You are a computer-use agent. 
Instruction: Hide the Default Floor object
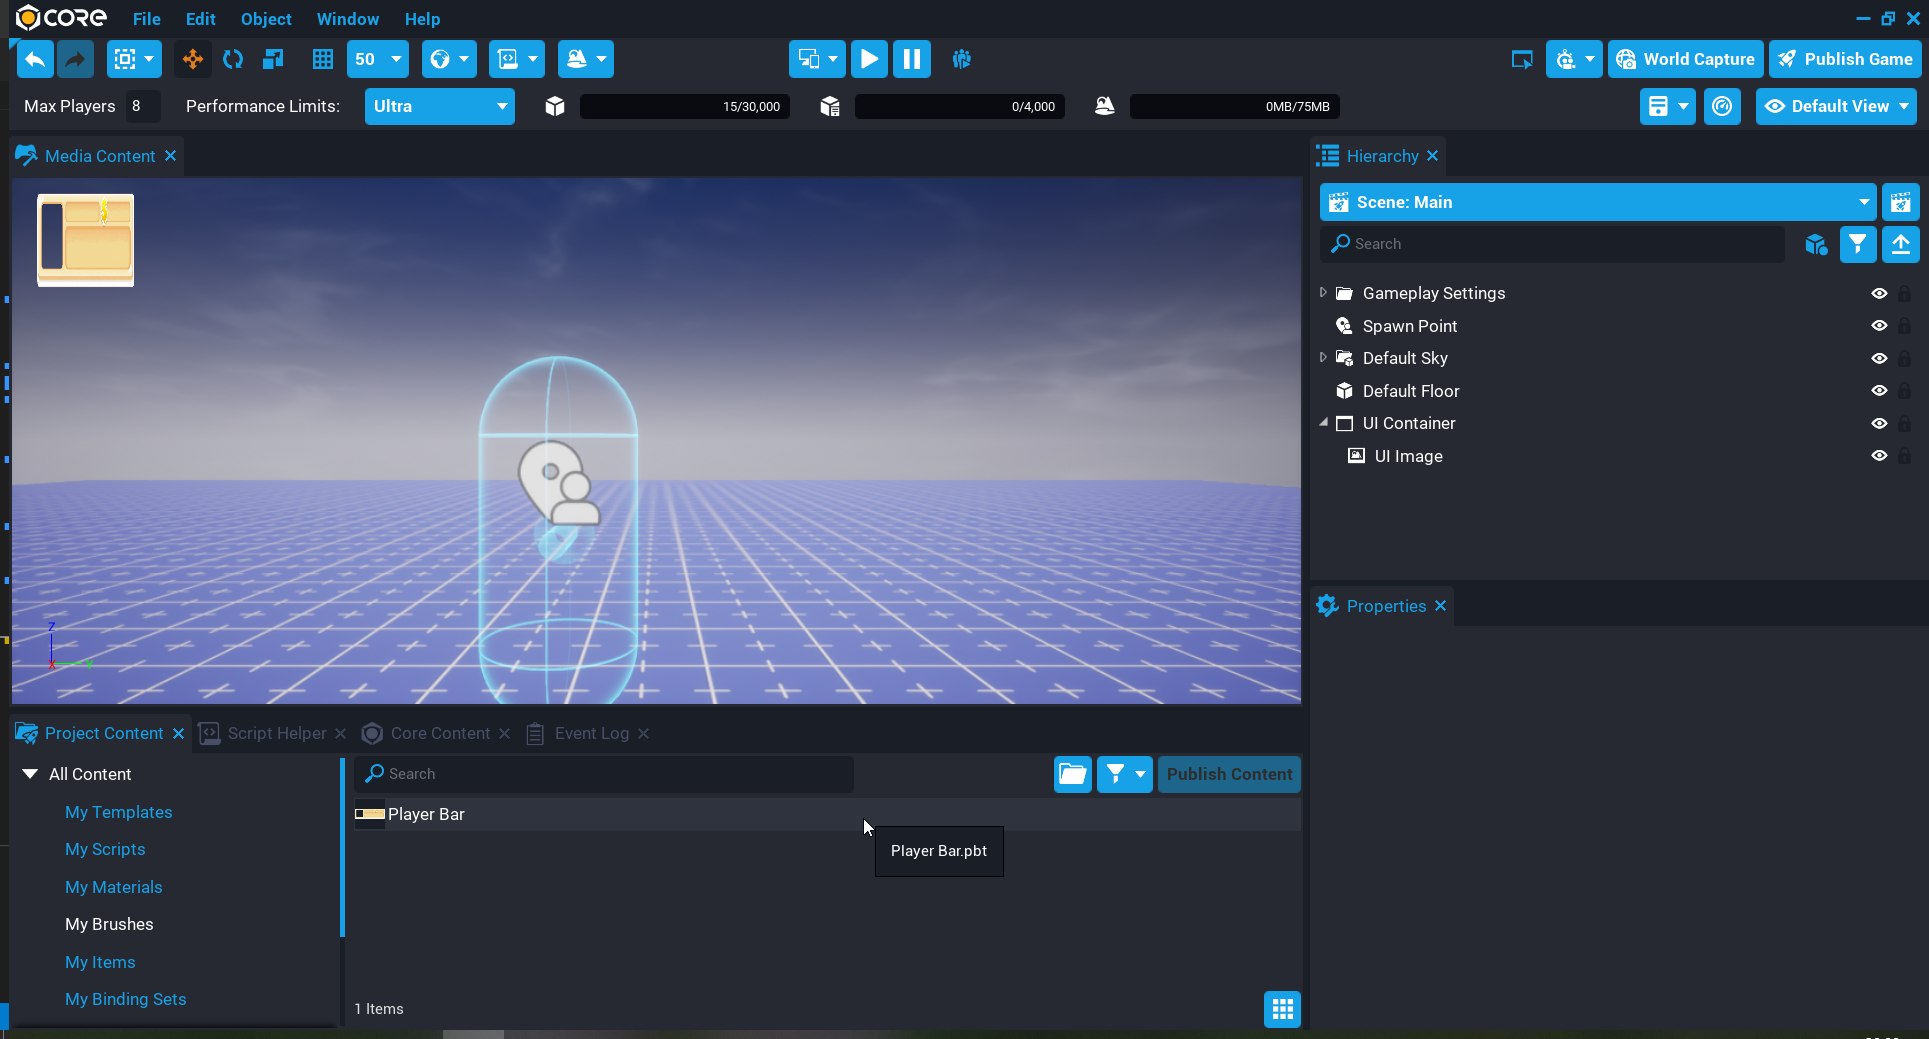[x=1879, y=391]
